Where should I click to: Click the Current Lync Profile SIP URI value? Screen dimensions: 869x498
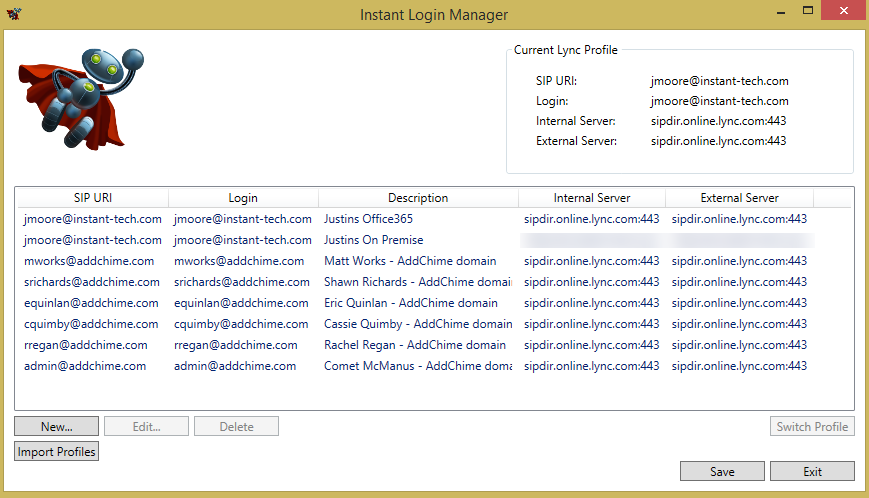pyautogui.click(x=720, y=81)
